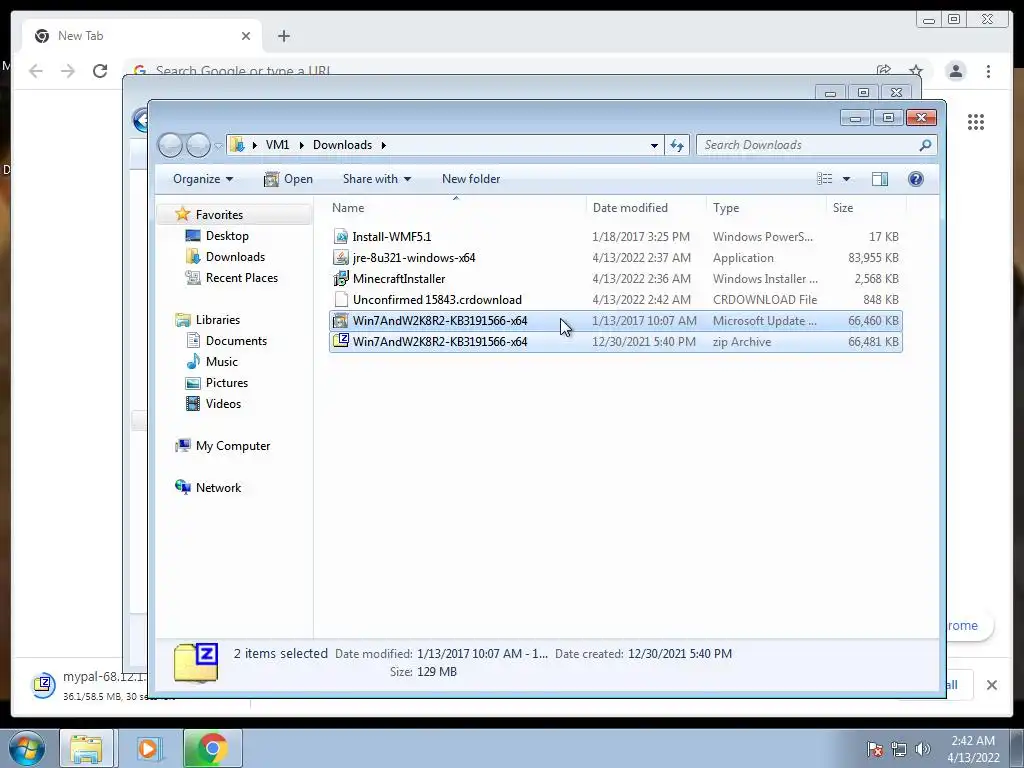Open Chrome profile avatar
This screenshot has height=768, width=1024.
(x=955, y=71)
